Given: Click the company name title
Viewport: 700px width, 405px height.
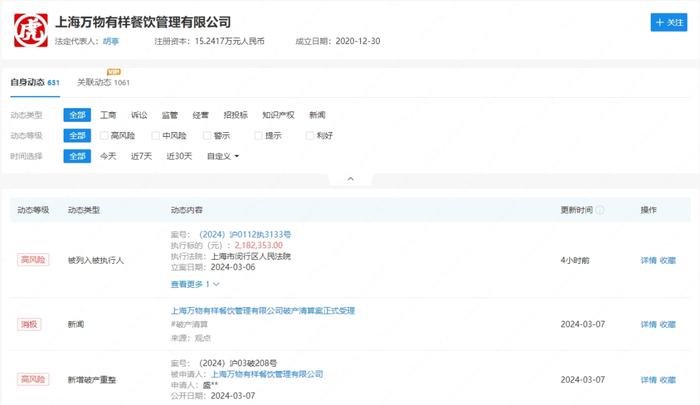Looking at the screenshot, I should click(x=143, y=22).
